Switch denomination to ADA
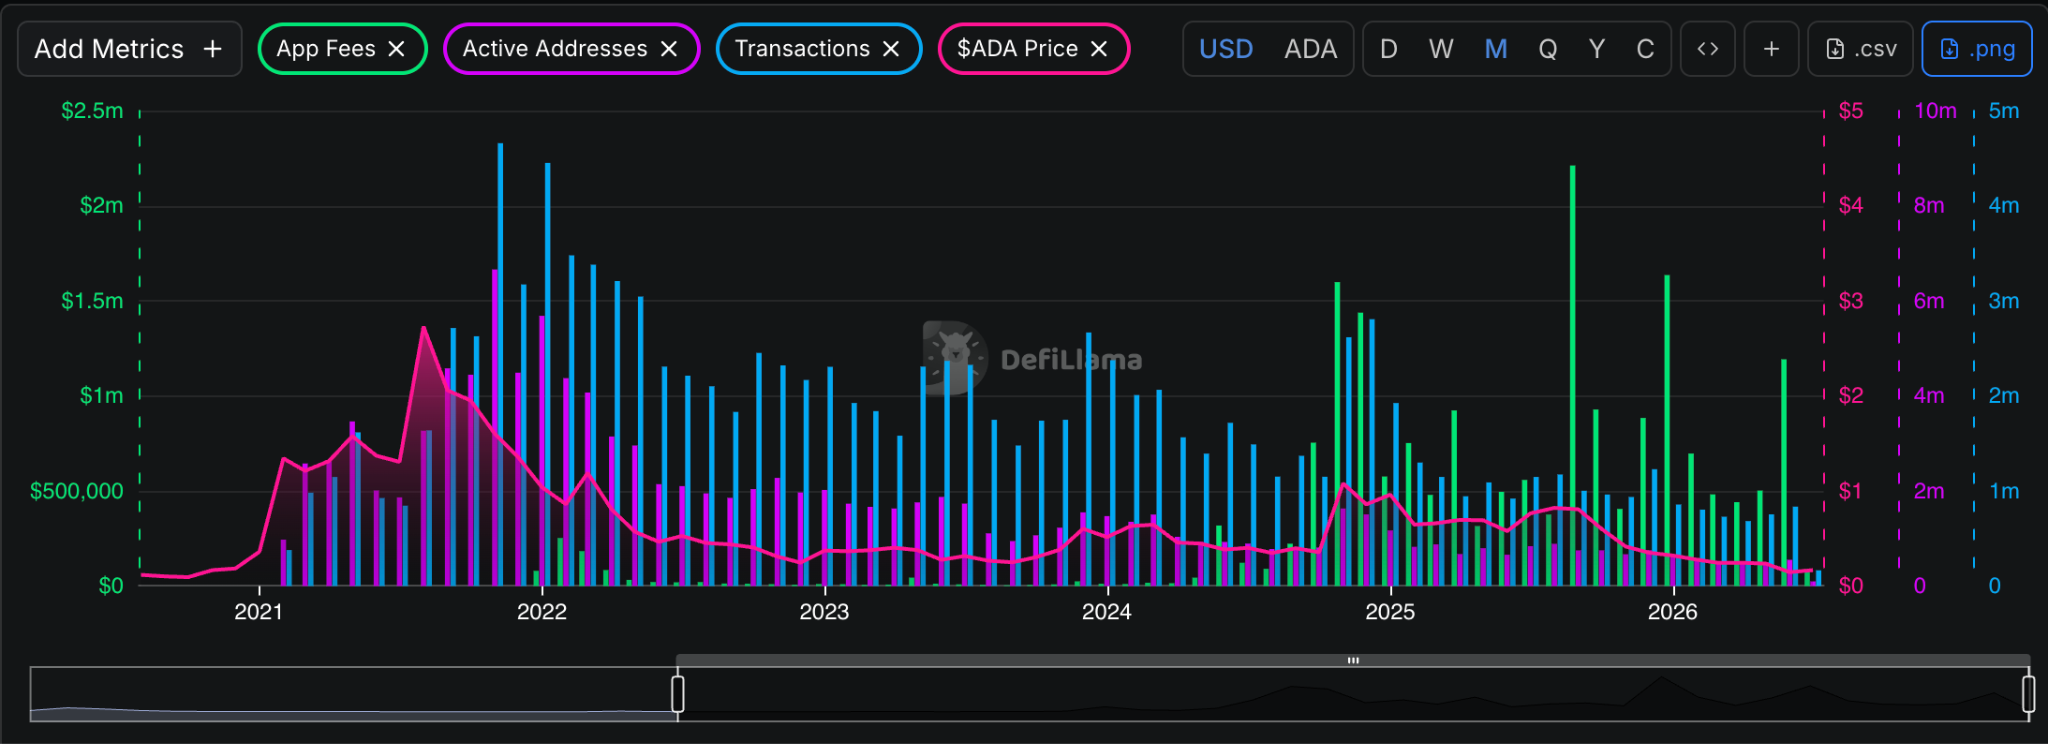Viewport: 2048px width, 744px height. (x=1310, y=49)
